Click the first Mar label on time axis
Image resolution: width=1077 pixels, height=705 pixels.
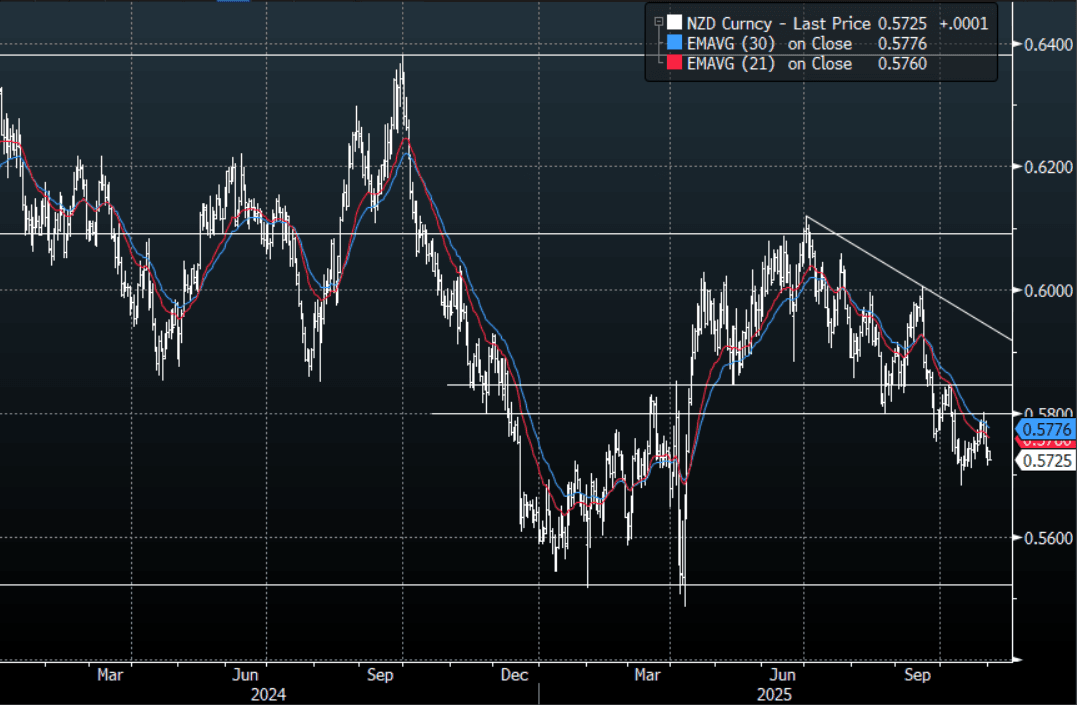[111, 676]
